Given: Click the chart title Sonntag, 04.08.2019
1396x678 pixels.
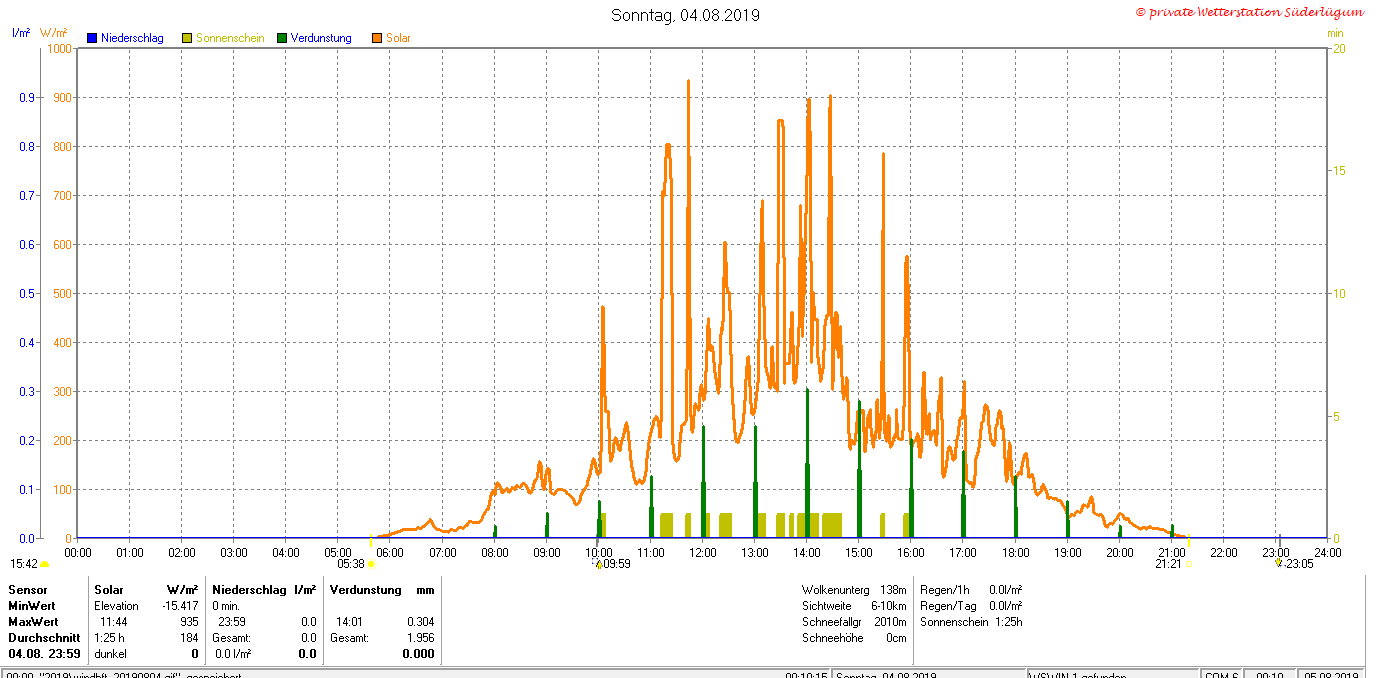Looking at the screenshot, I should click(685, 15).
